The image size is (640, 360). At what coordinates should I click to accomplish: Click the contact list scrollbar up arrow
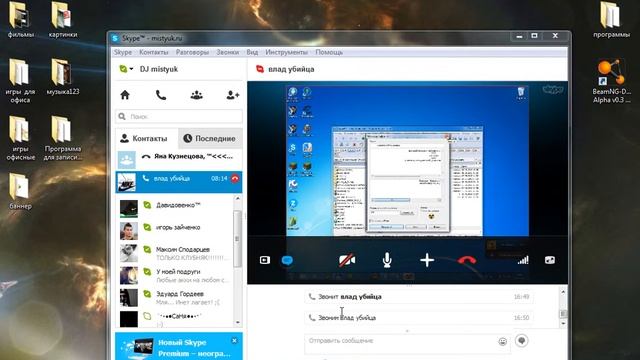[x=238, y=198]
